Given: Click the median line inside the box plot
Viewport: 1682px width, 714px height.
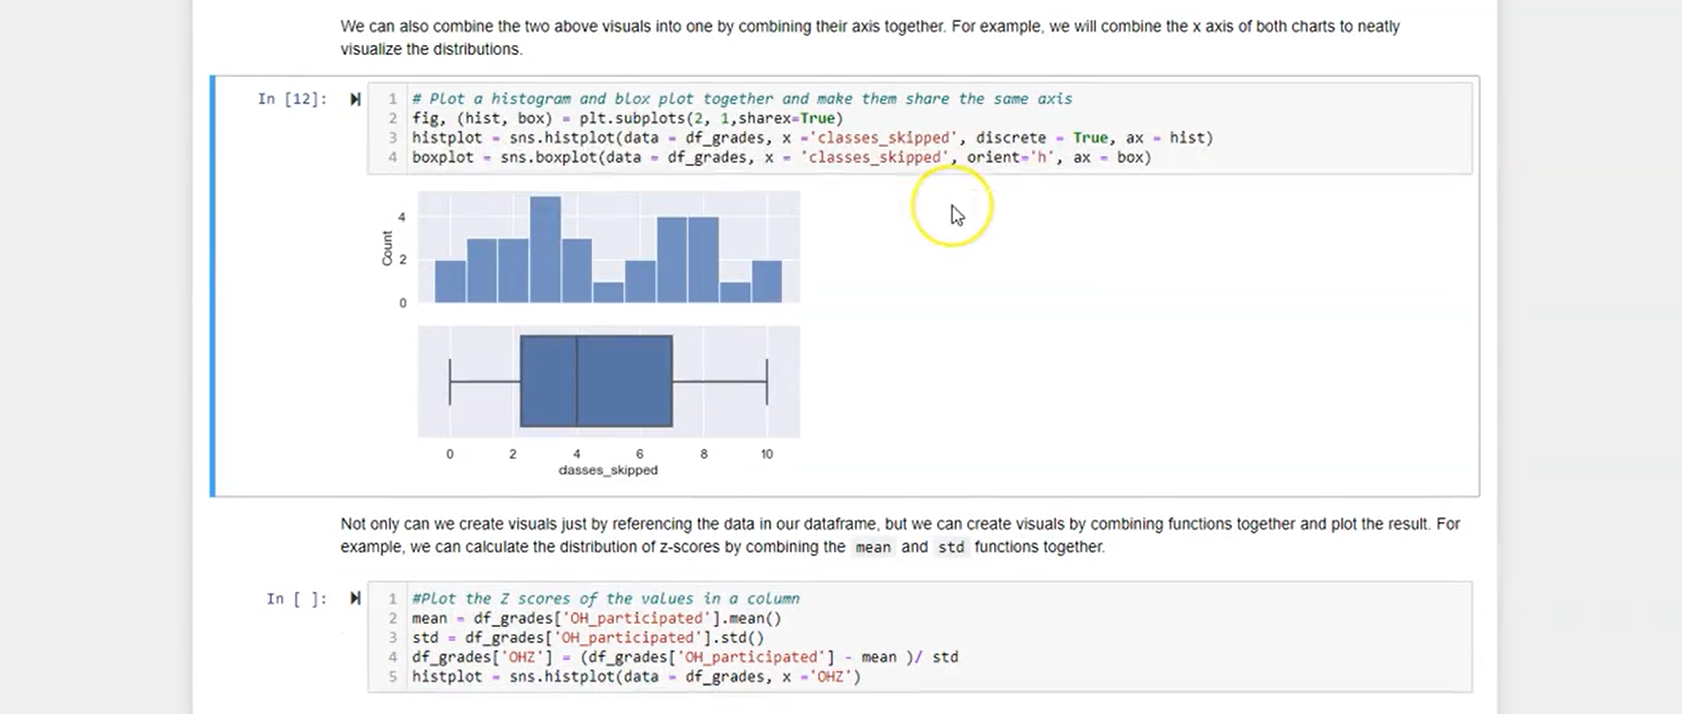Looking at the screenshot, I should pyautogui.click(x=577, y=381).
